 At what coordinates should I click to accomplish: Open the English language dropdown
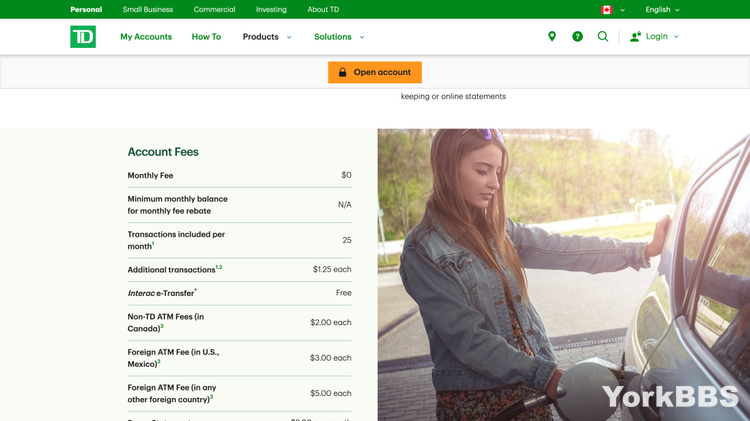[x=662, y=10]
